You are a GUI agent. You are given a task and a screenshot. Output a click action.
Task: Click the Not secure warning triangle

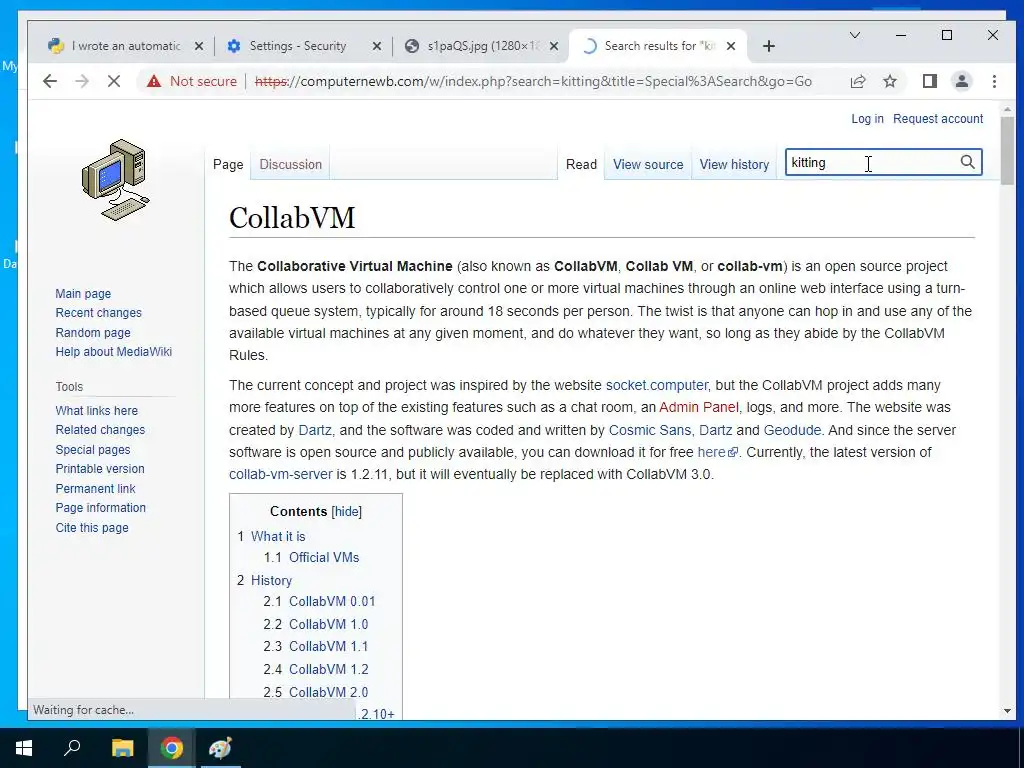[153, 81]
